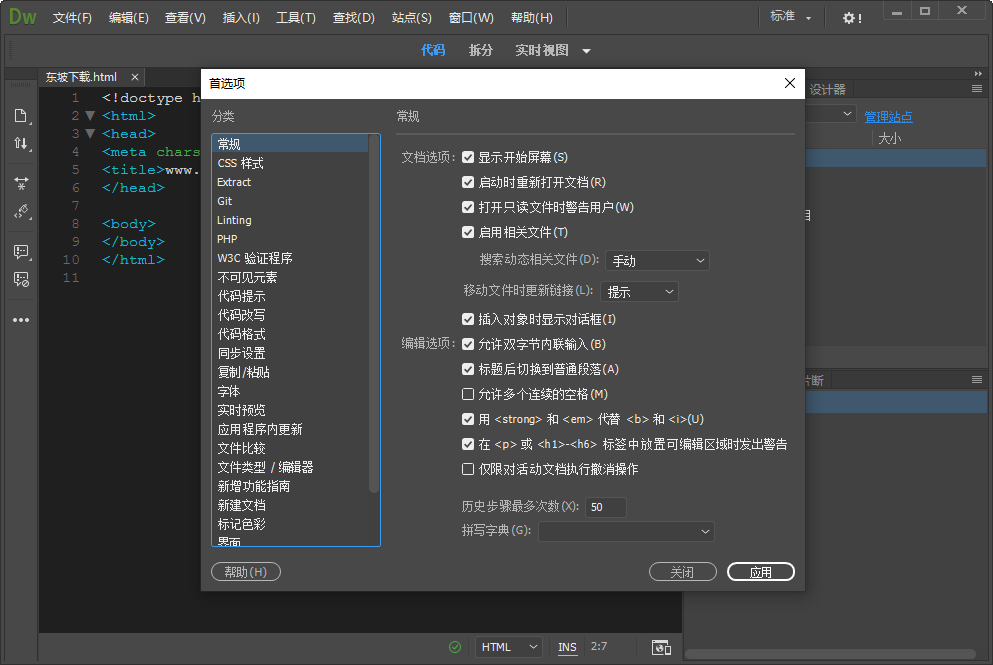The height and width of the screenshot is (665, 993).
Task: Click the Format Source Code icon
Action: (21, 212)
